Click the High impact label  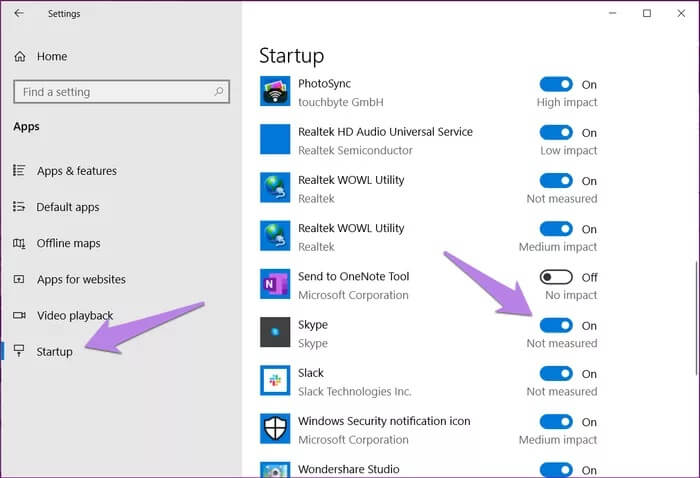coord(567,102)
